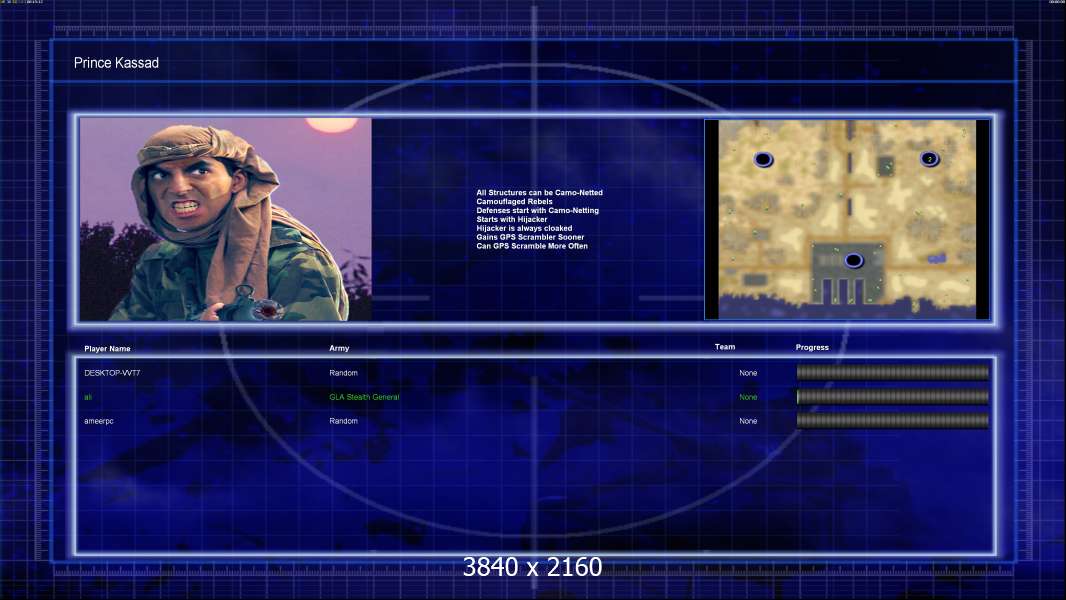Click Random army for ameerpc
Viewport: 1066px width, 600px height.
[x=343, y=421]
